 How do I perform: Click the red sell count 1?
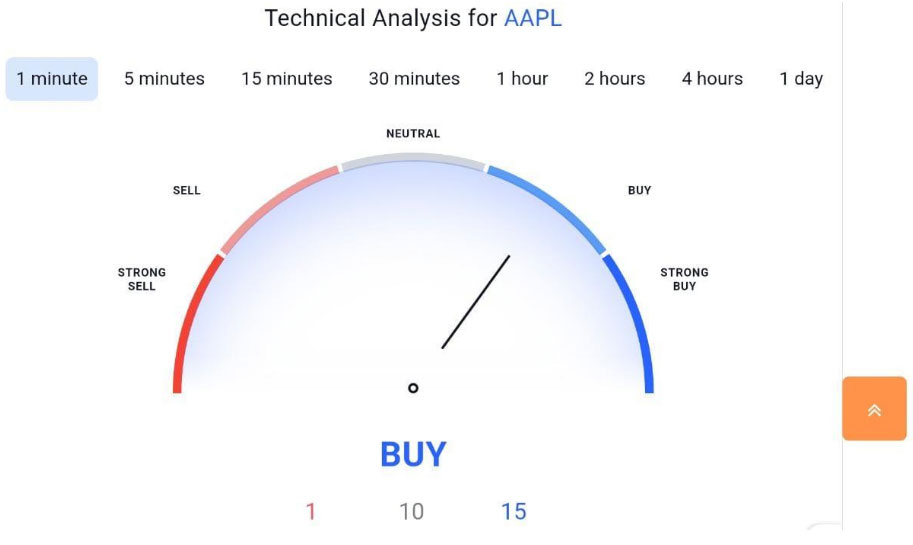point(311,512)
